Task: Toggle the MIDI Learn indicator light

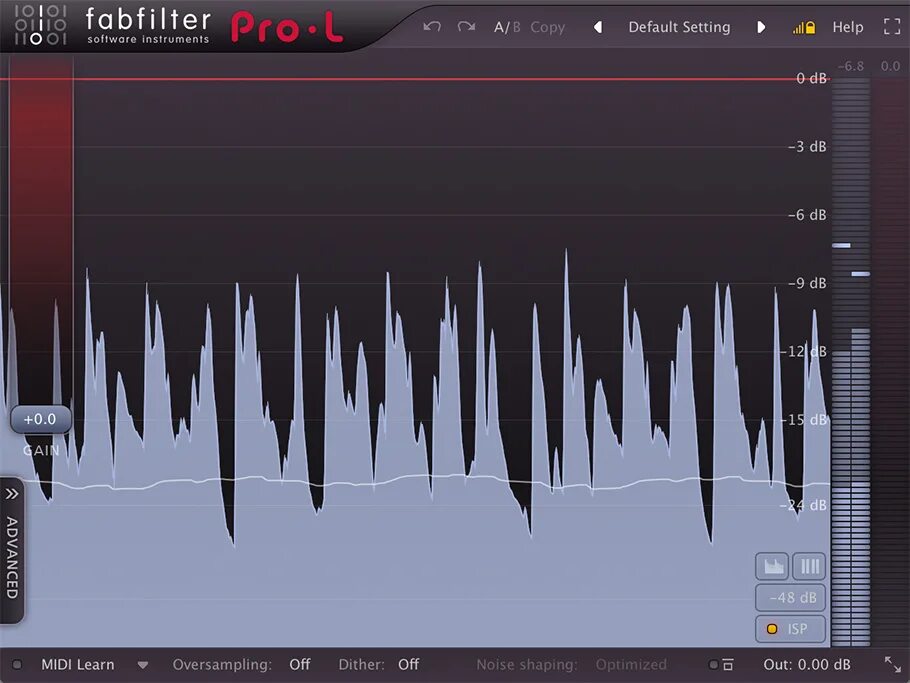Action: pyautogui.click(x=17, y=664)
